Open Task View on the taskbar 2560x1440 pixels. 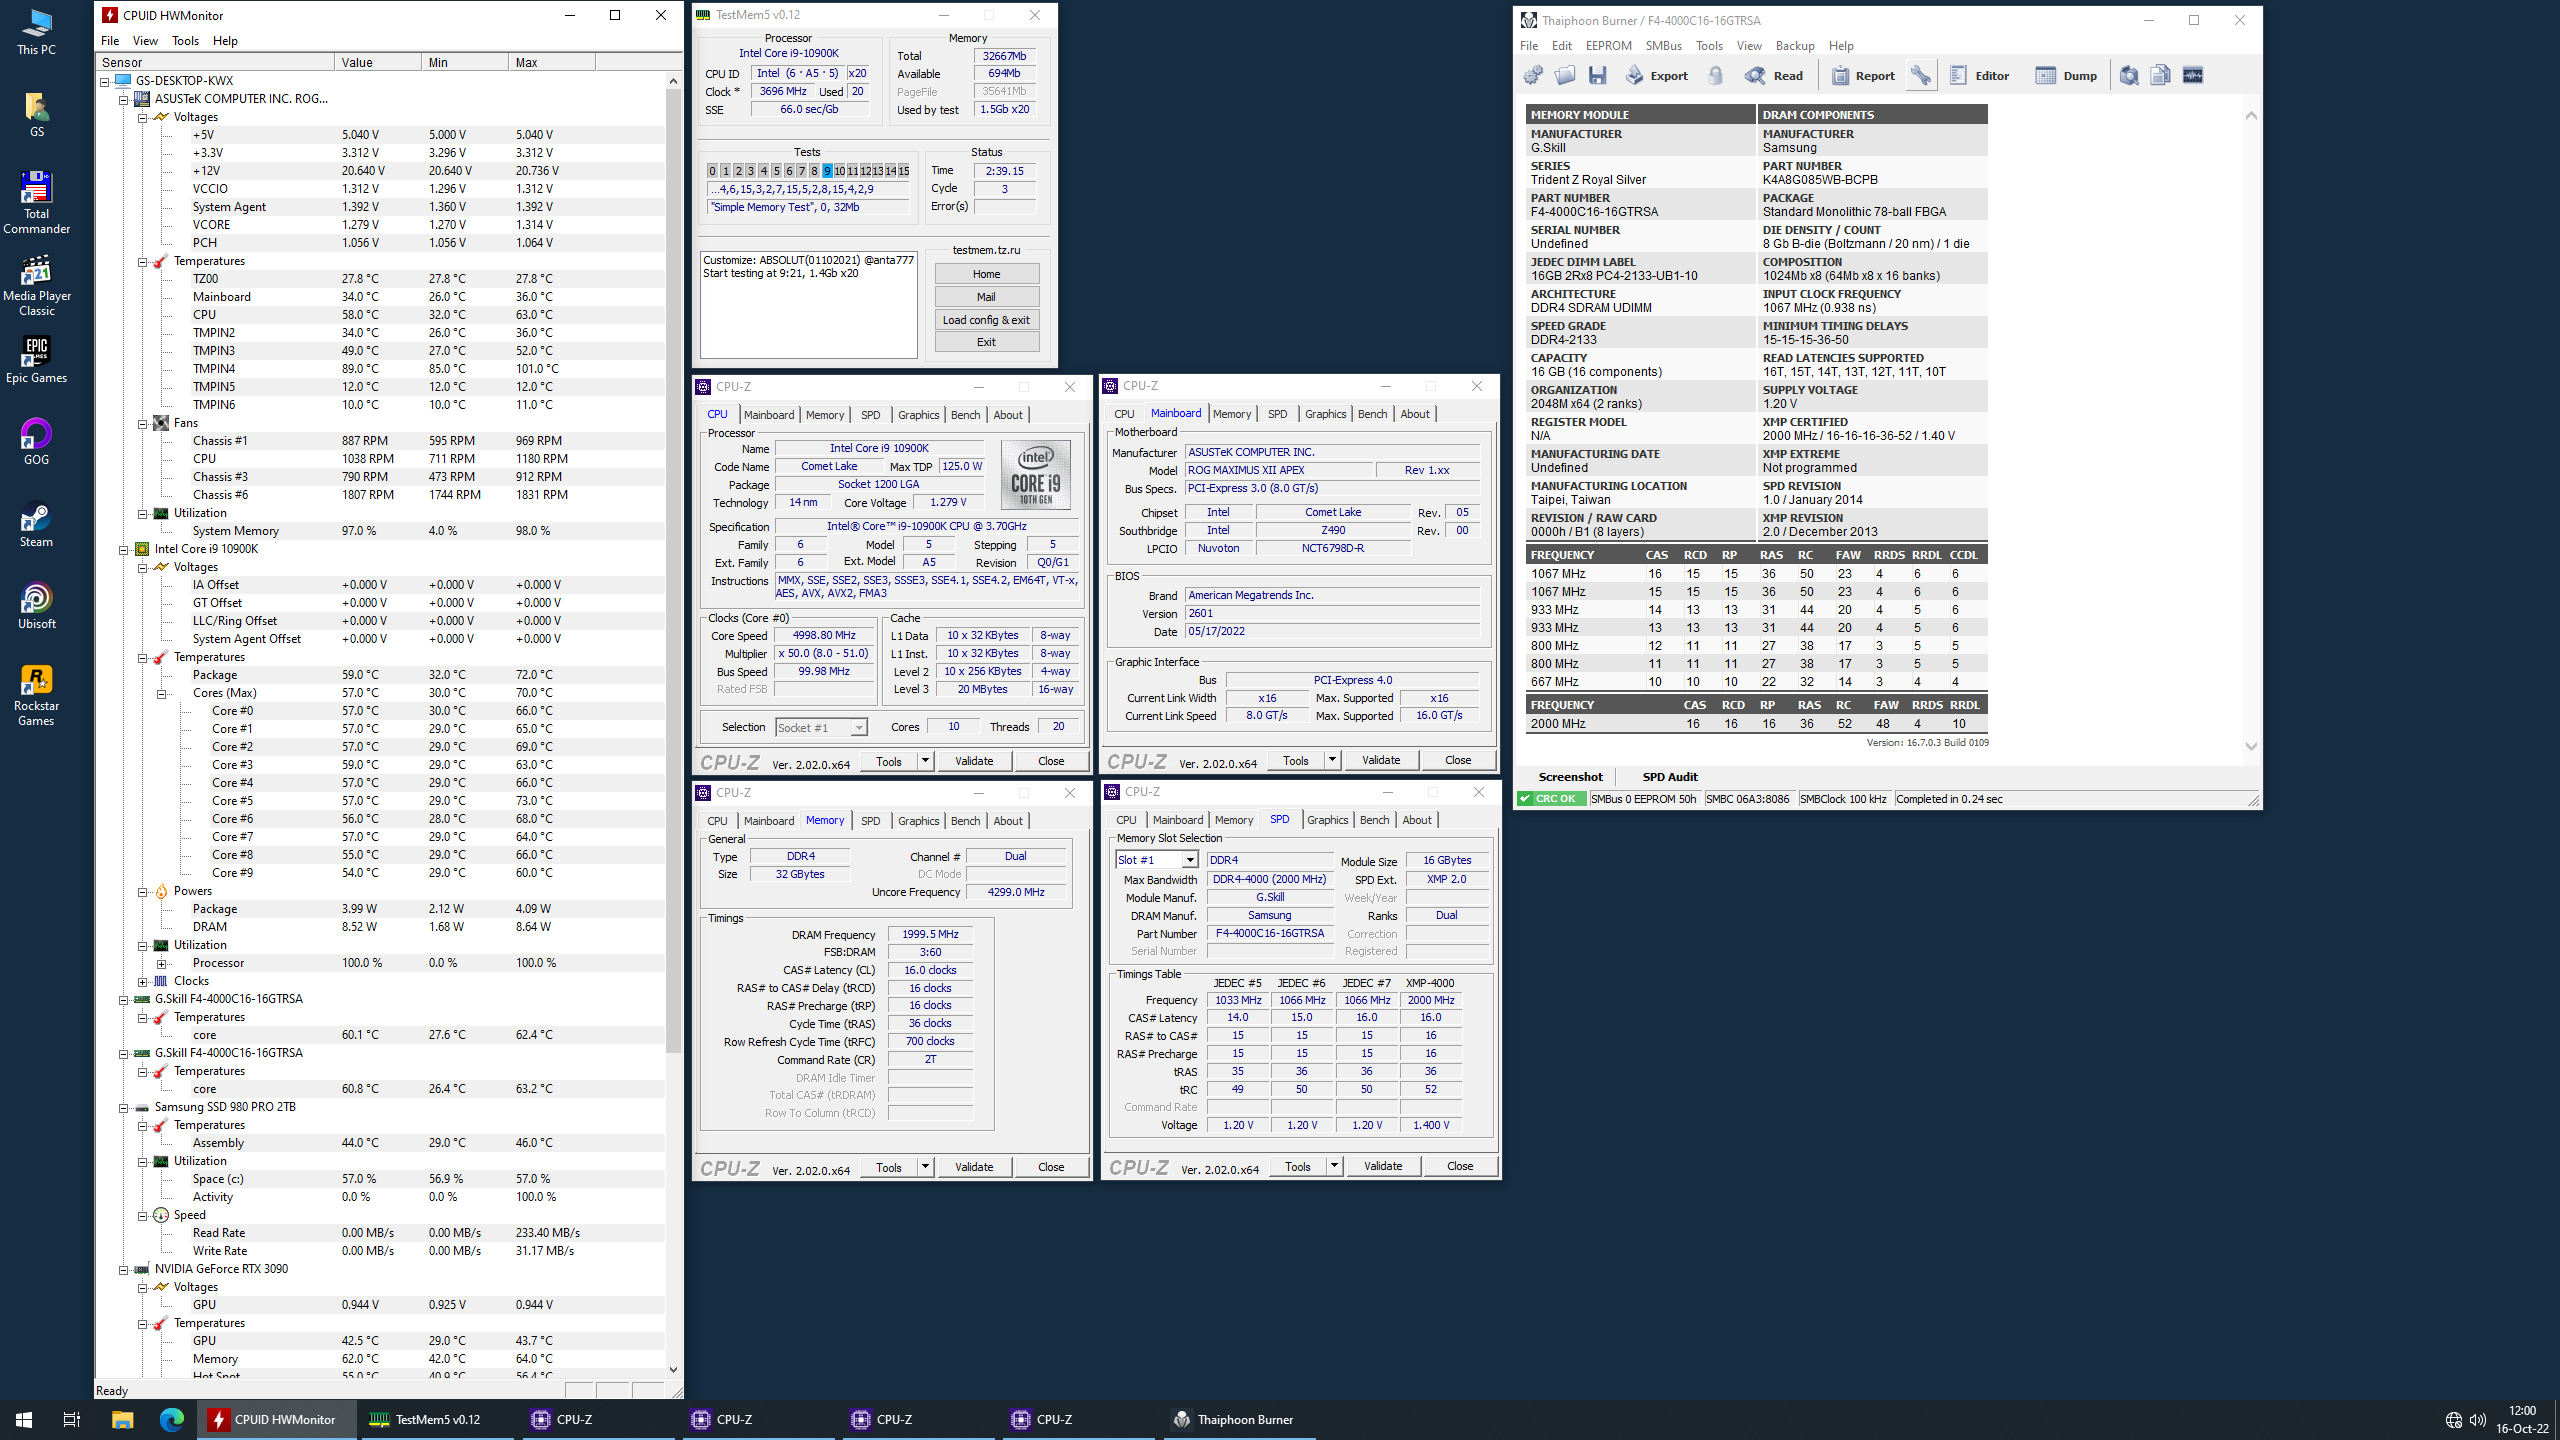point(72,1420)
